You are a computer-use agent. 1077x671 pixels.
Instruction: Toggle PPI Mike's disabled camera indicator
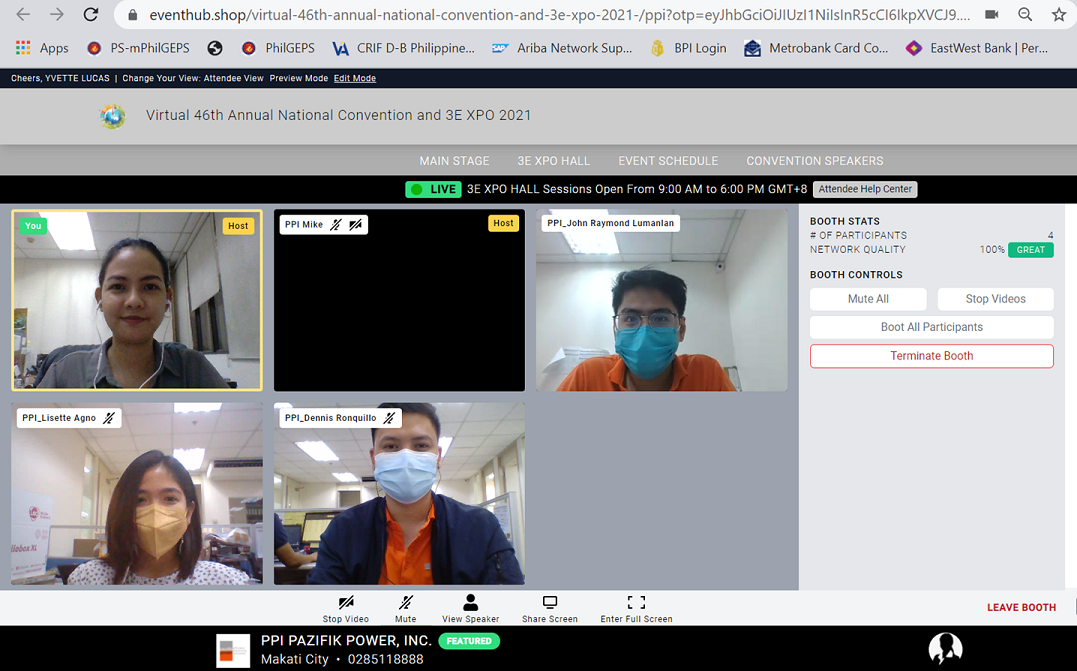355,225
